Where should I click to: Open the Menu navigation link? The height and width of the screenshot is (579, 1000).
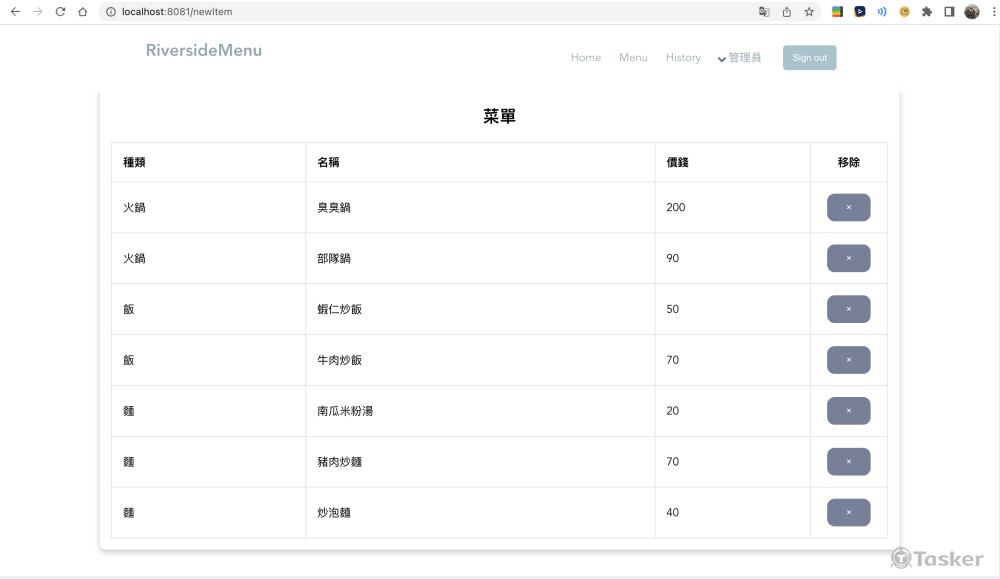tap(633, 58)
